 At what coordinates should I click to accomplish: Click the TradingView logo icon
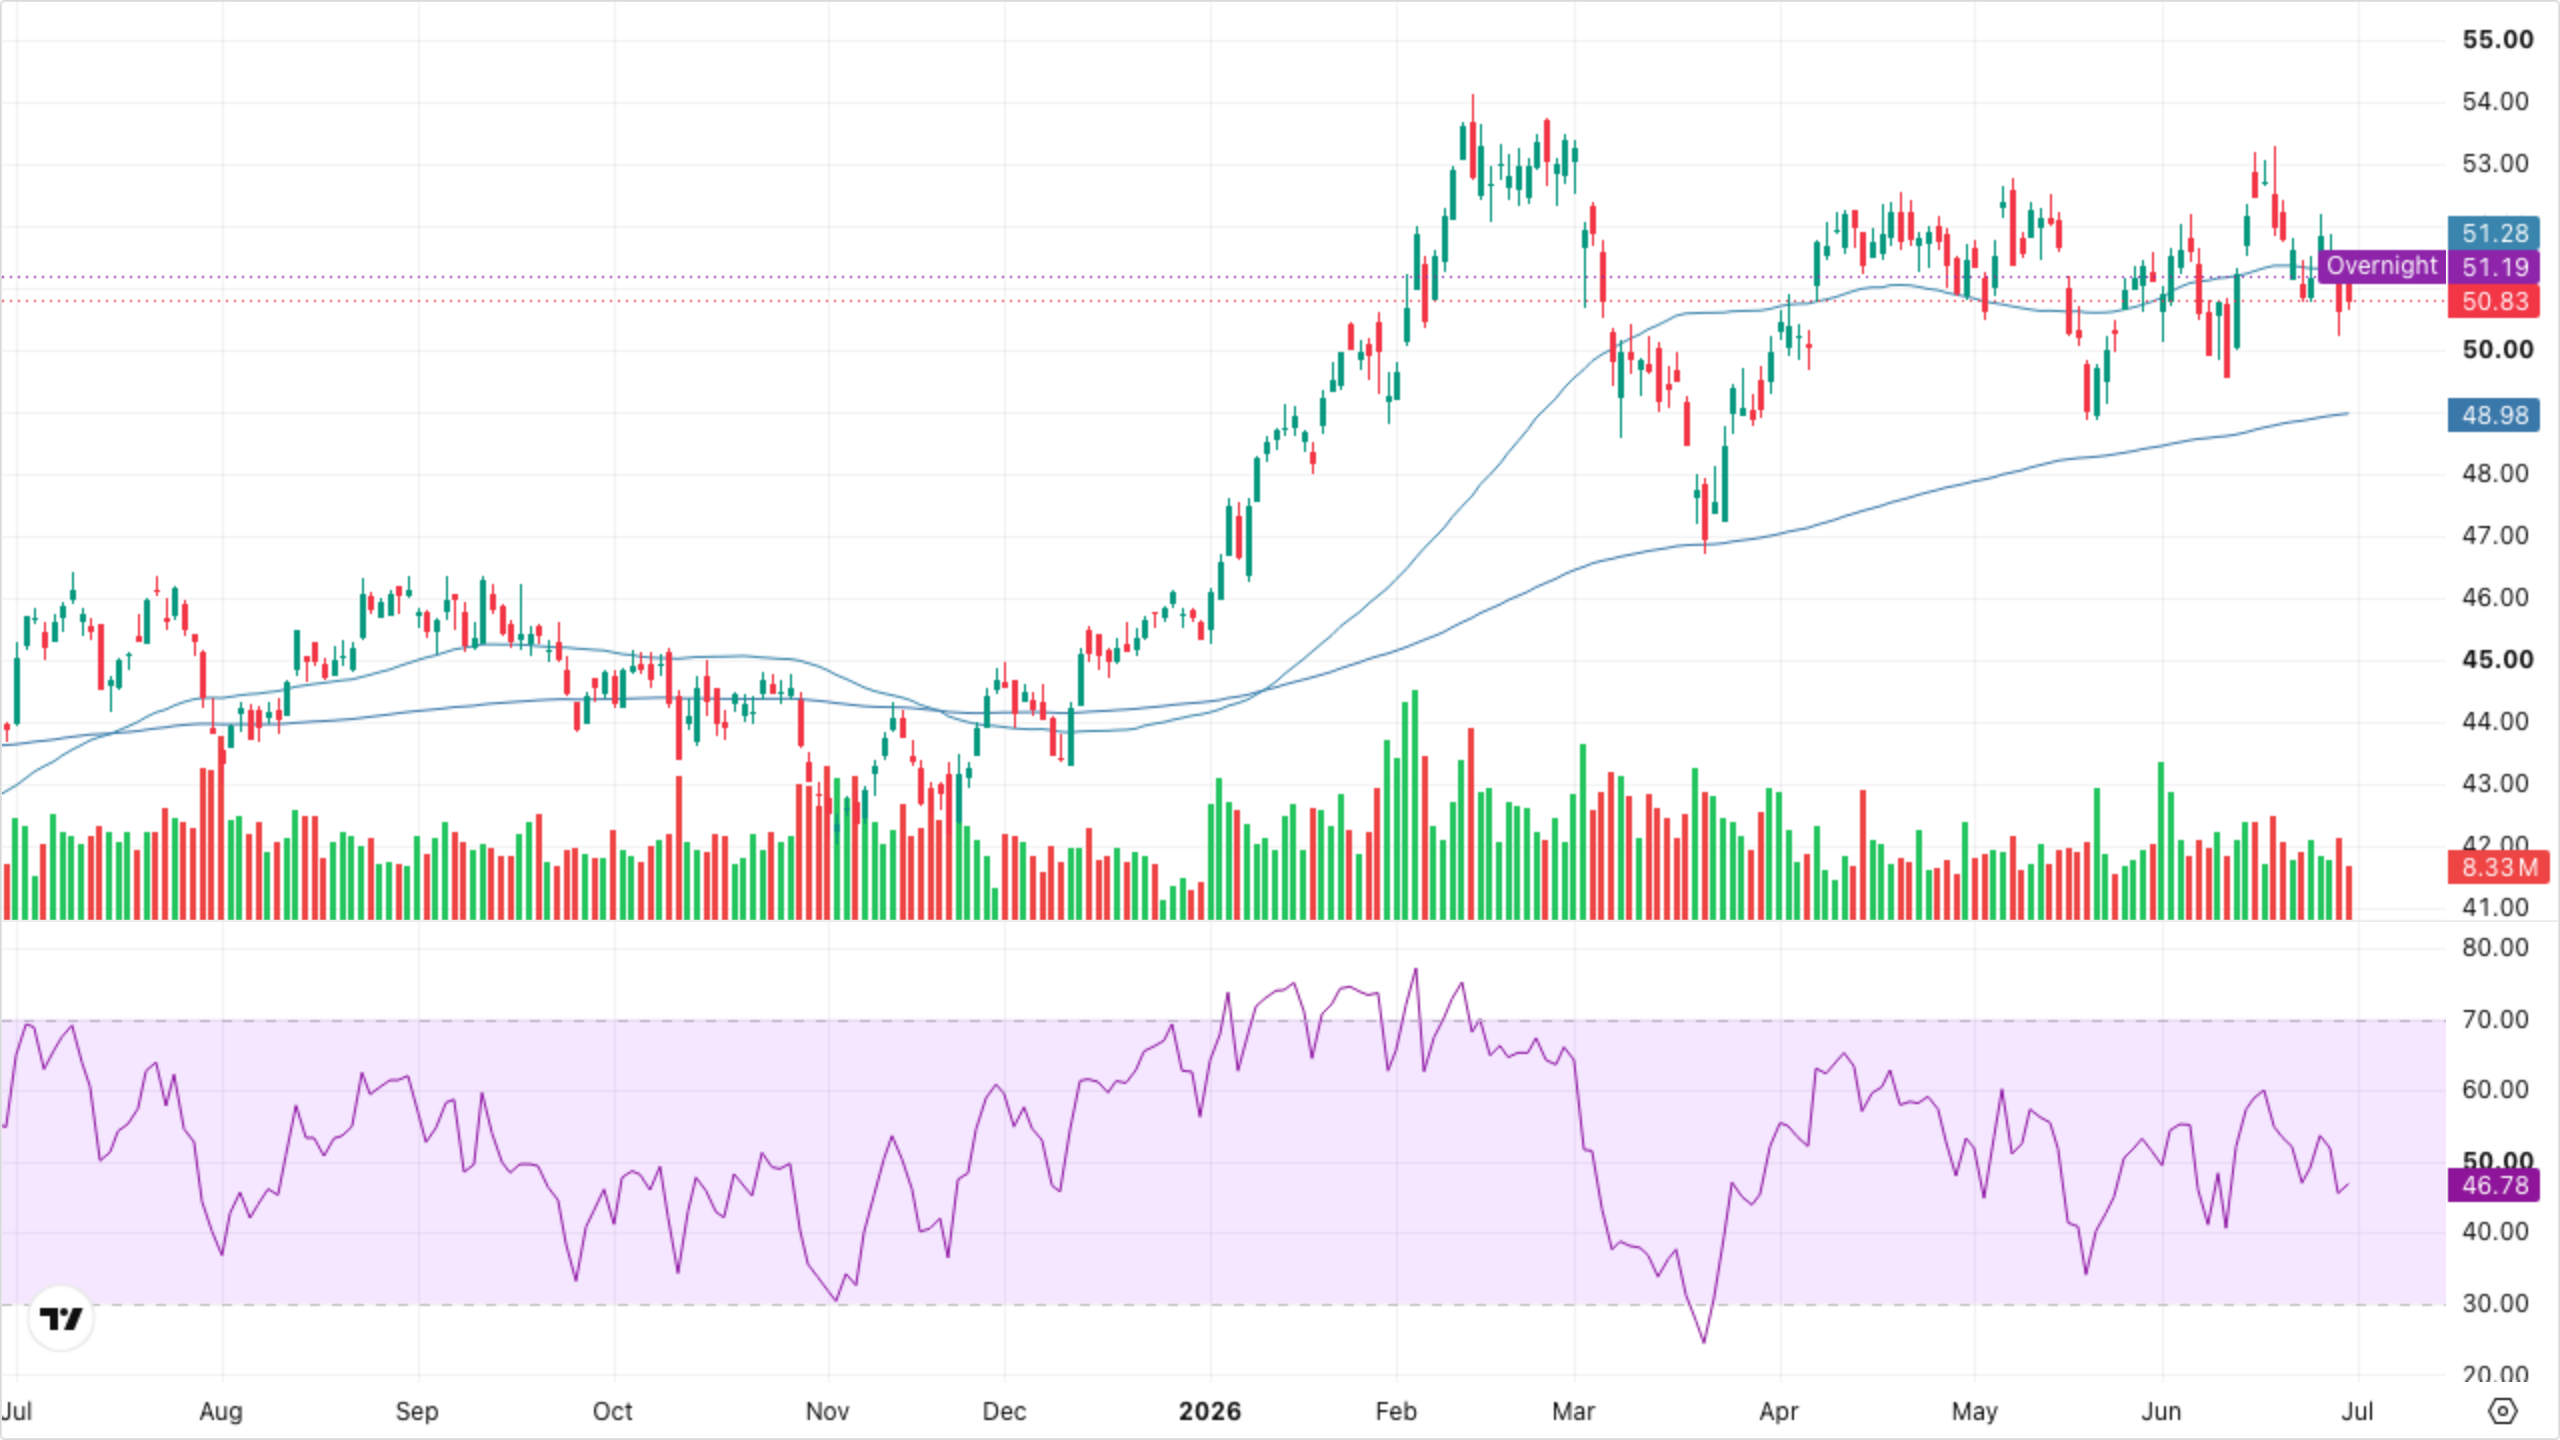click(x=61, y=1318)
